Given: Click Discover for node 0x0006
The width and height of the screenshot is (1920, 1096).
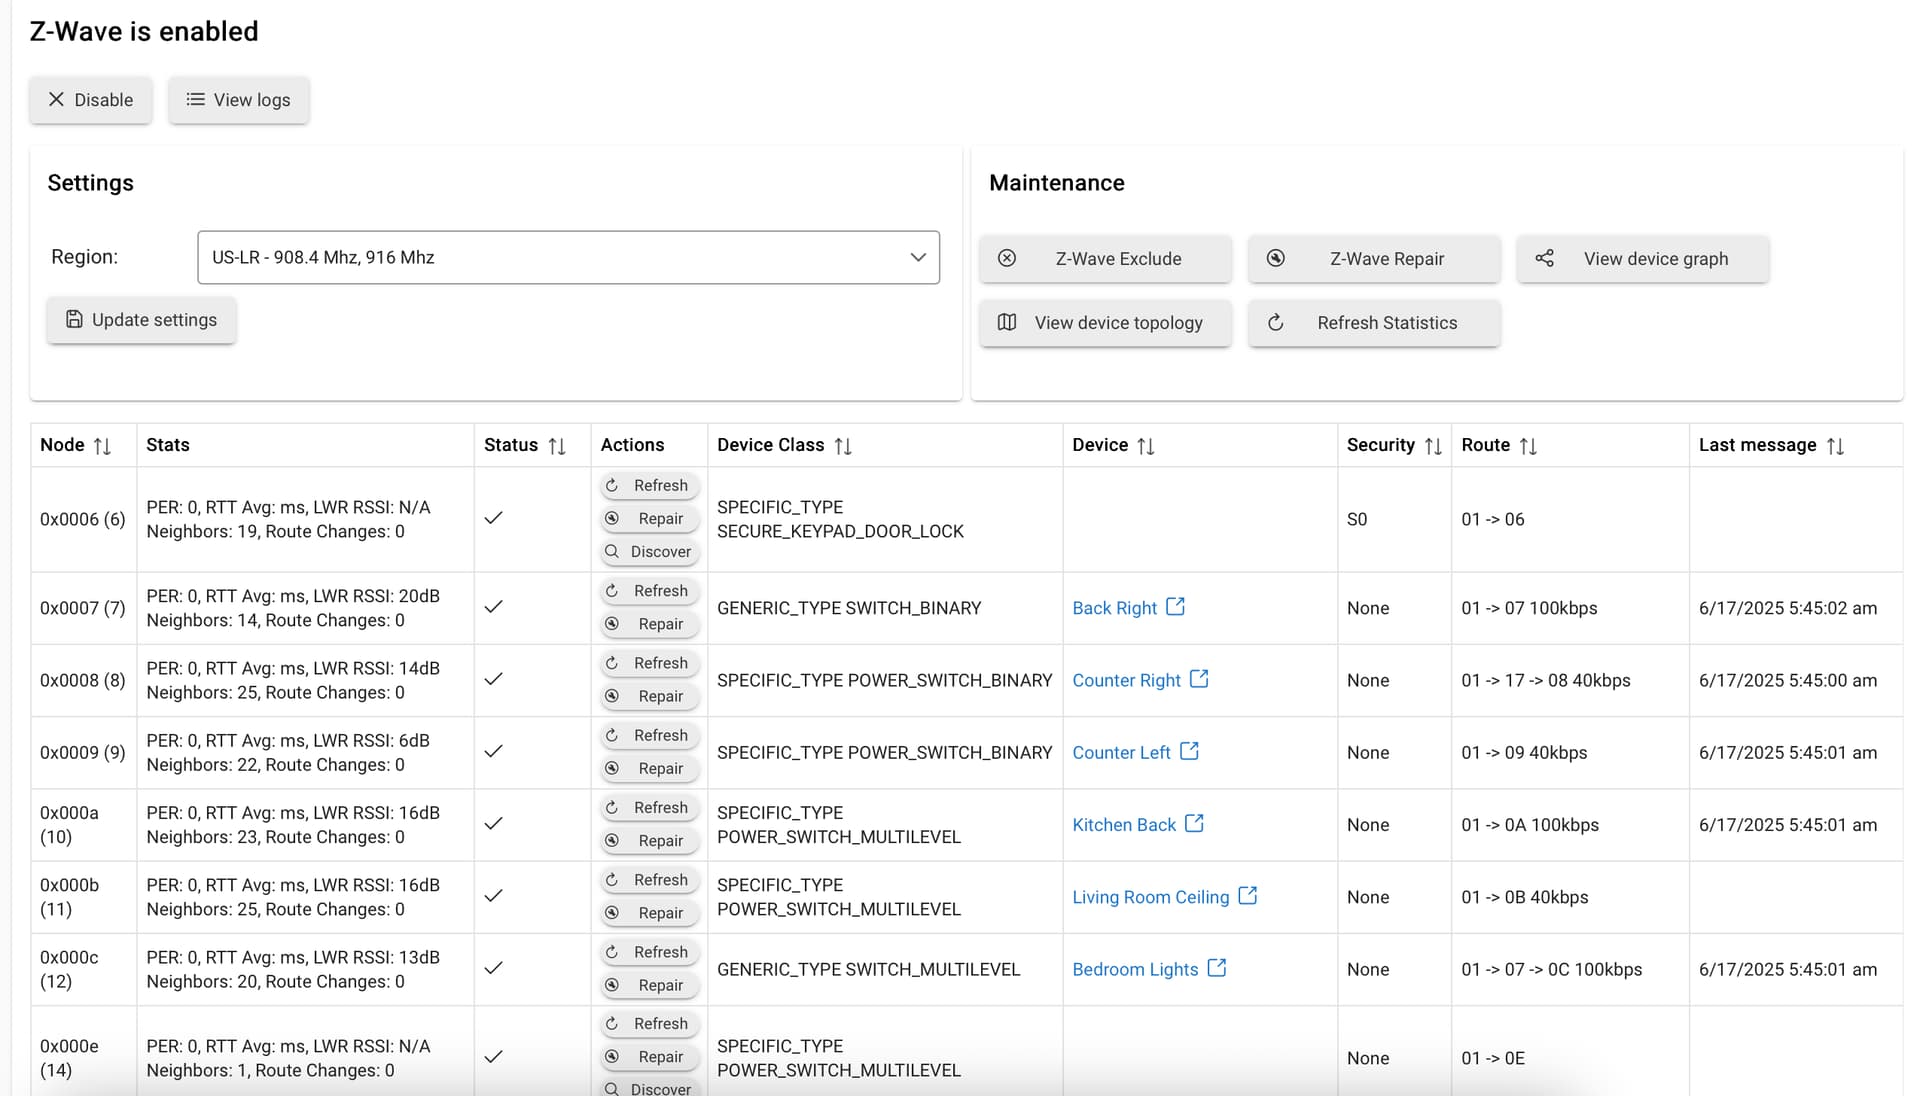Looking at the screenshot, I should click(x=649, y=552).
